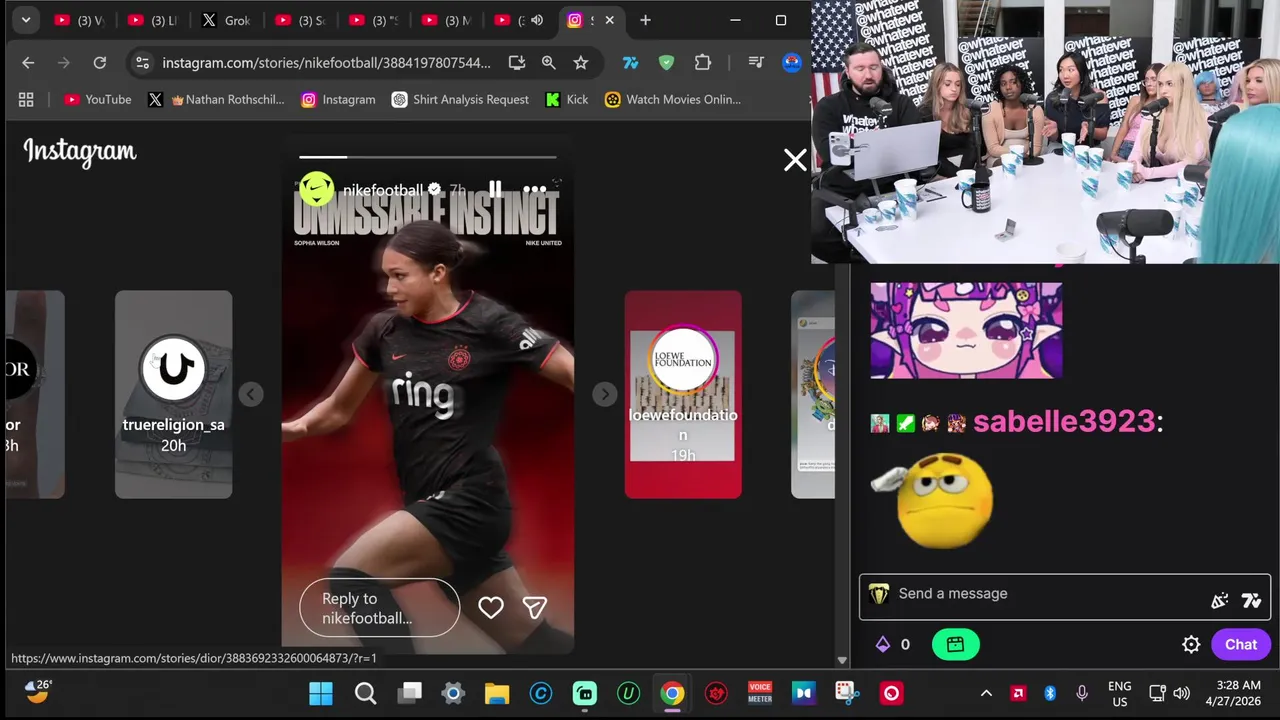The height and width of the screenshot is (720, 1280).
Task: Click sabelle3923 username in chat
Action: click(x=1064, y=421)
